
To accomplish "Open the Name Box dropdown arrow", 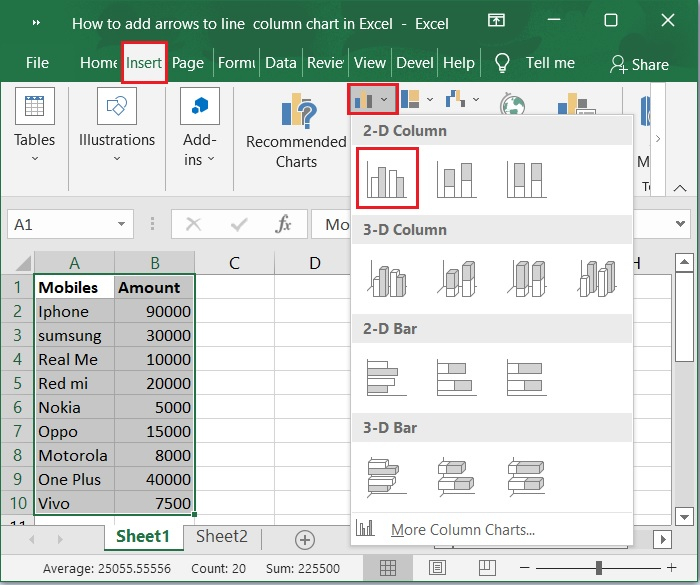I will [x=123, y=225].
